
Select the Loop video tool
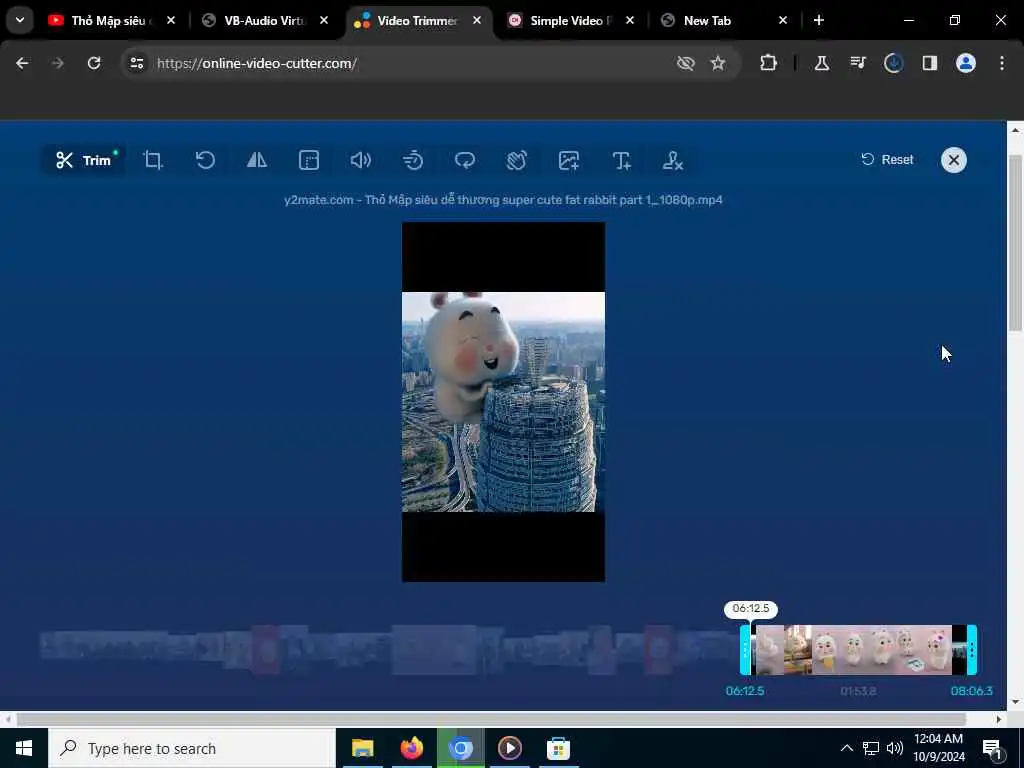coord(465,160)
